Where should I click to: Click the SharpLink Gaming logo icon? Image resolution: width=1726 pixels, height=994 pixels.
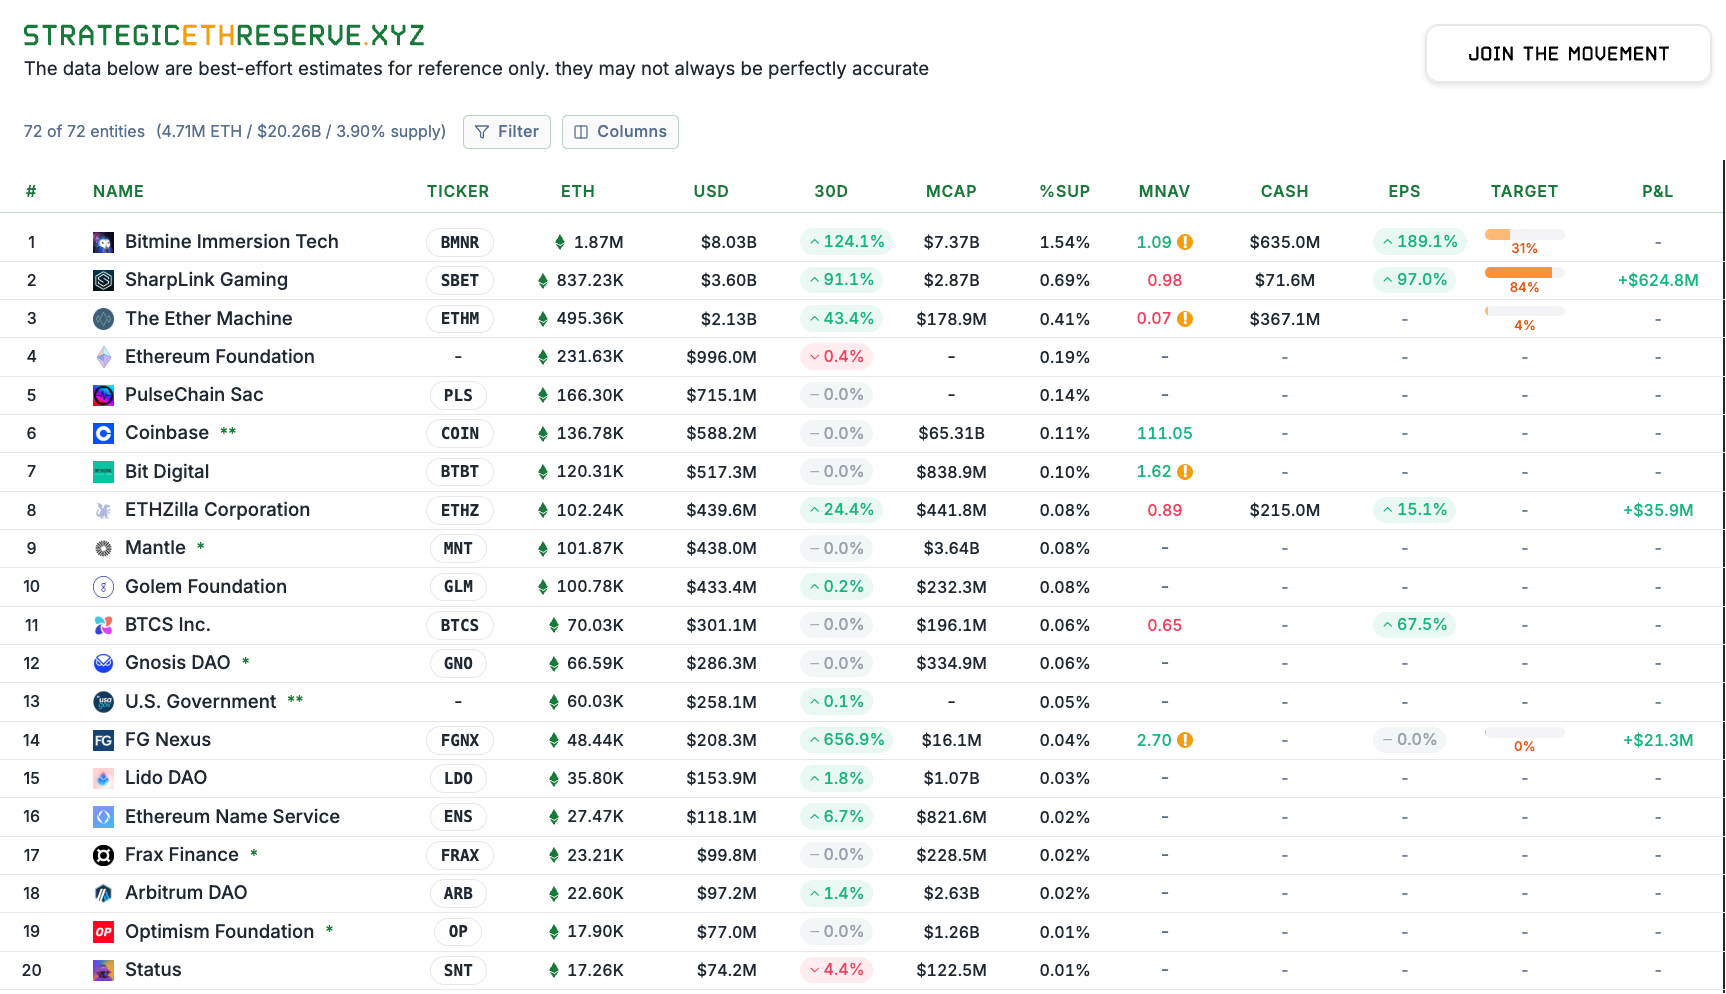(103, 280)
